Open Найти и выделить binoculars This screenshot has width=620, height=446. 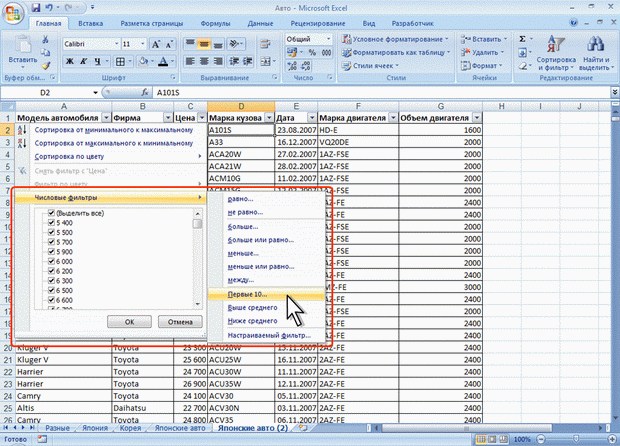(x=595, y=53)
